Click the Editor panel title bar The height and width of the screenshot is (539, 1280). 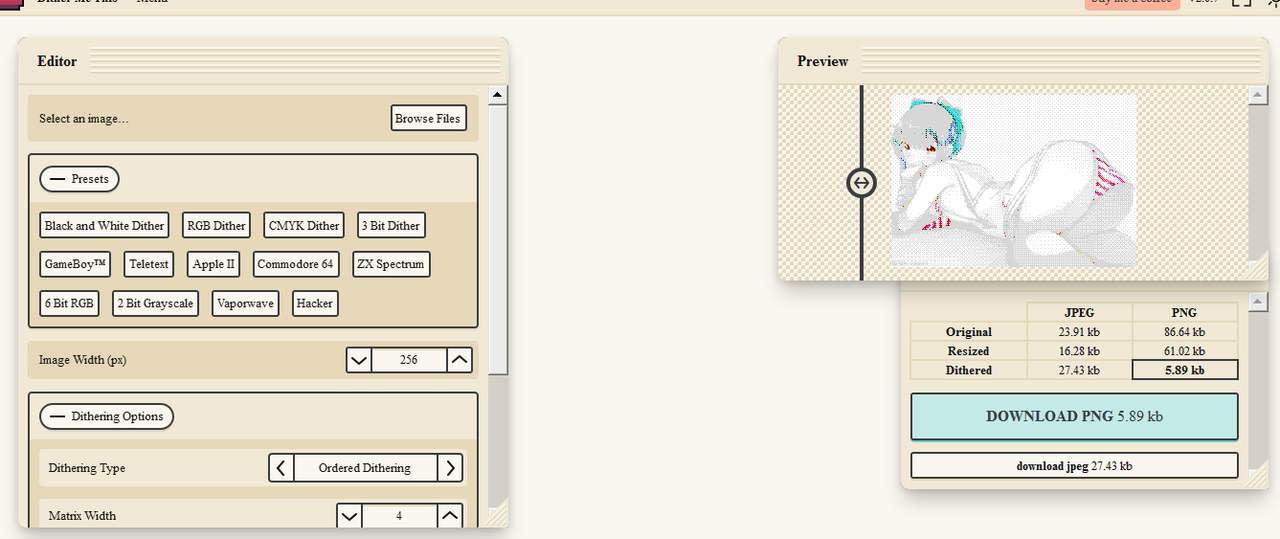tap(263, 61)
